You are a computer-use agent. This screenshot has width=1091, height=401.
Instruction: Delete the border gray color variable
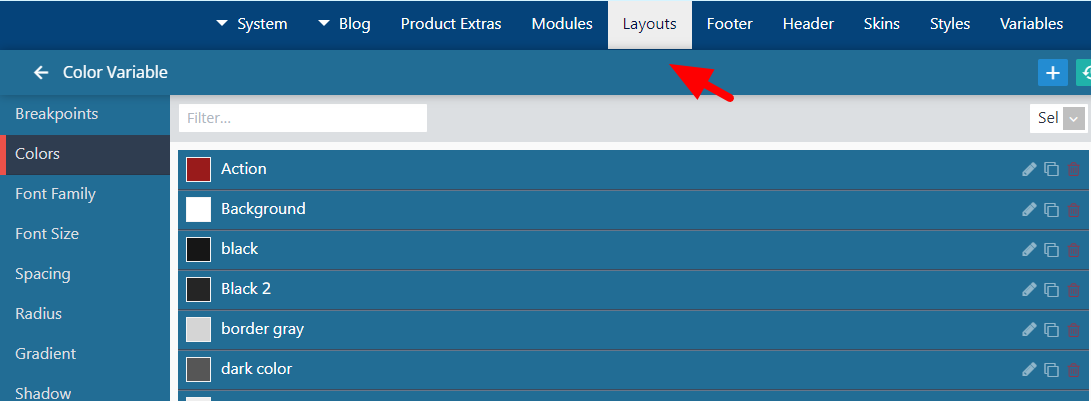tap(1074, 329)
